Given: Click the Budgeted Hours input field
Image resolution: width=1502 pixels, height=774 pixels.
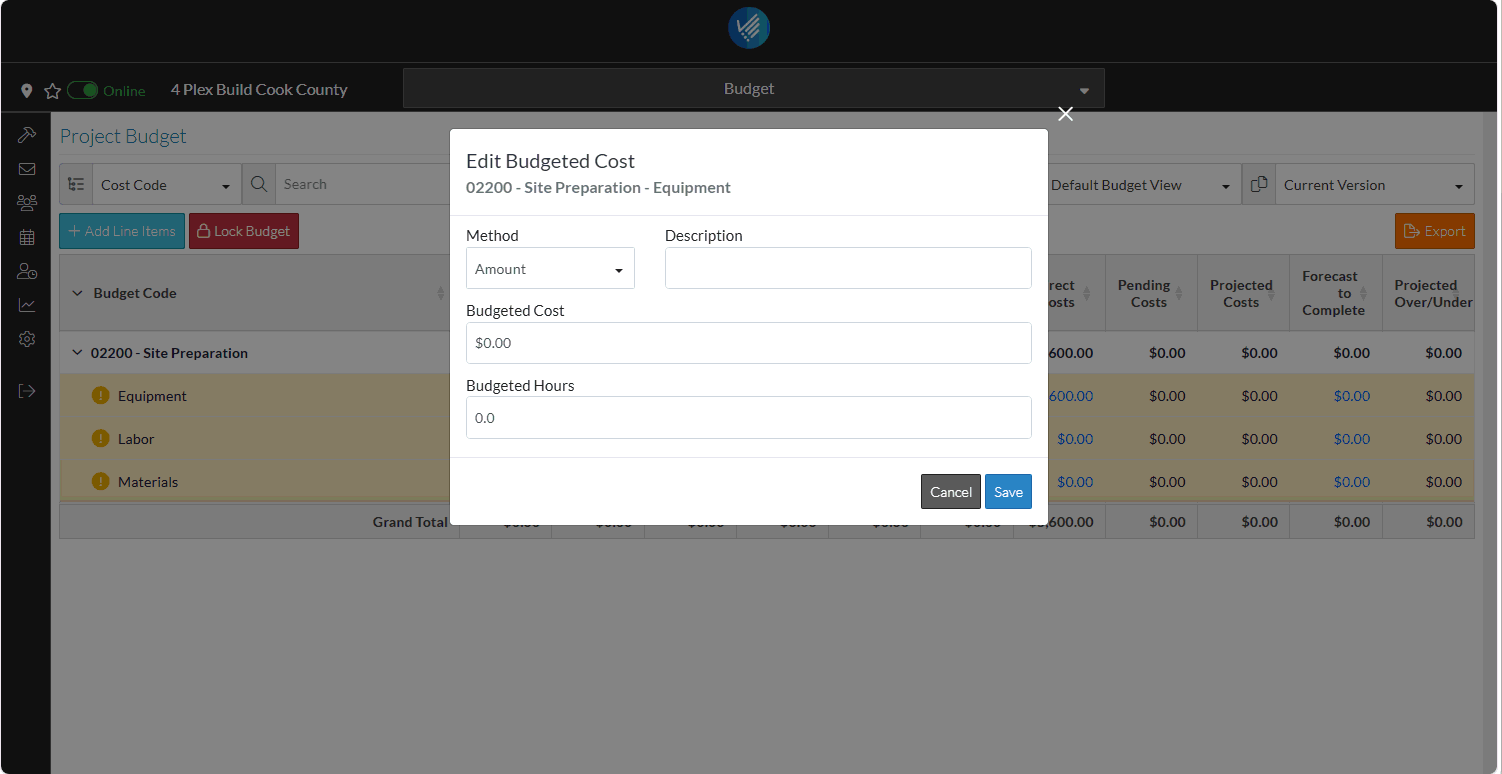Looking at the screenshot, I should coord(748,418).
